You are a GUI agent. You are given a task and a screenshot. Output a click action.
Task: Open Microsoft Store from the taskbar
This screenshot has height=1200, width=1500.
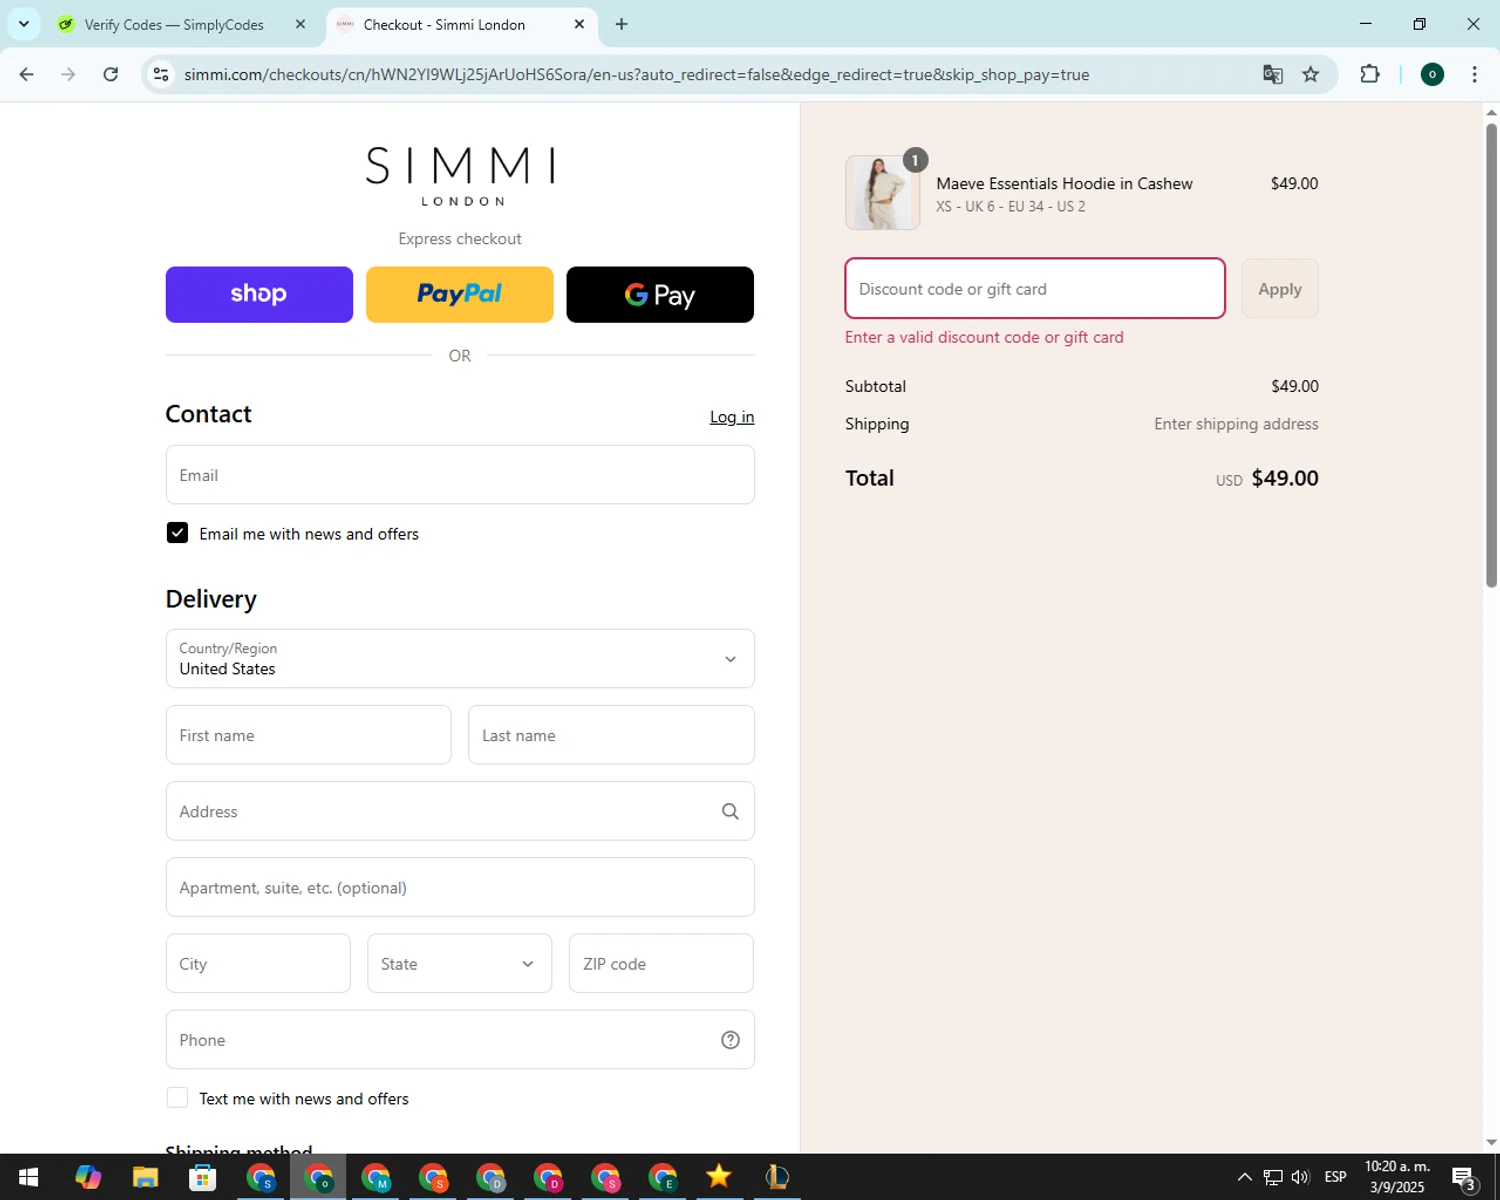pos(203,1177)
